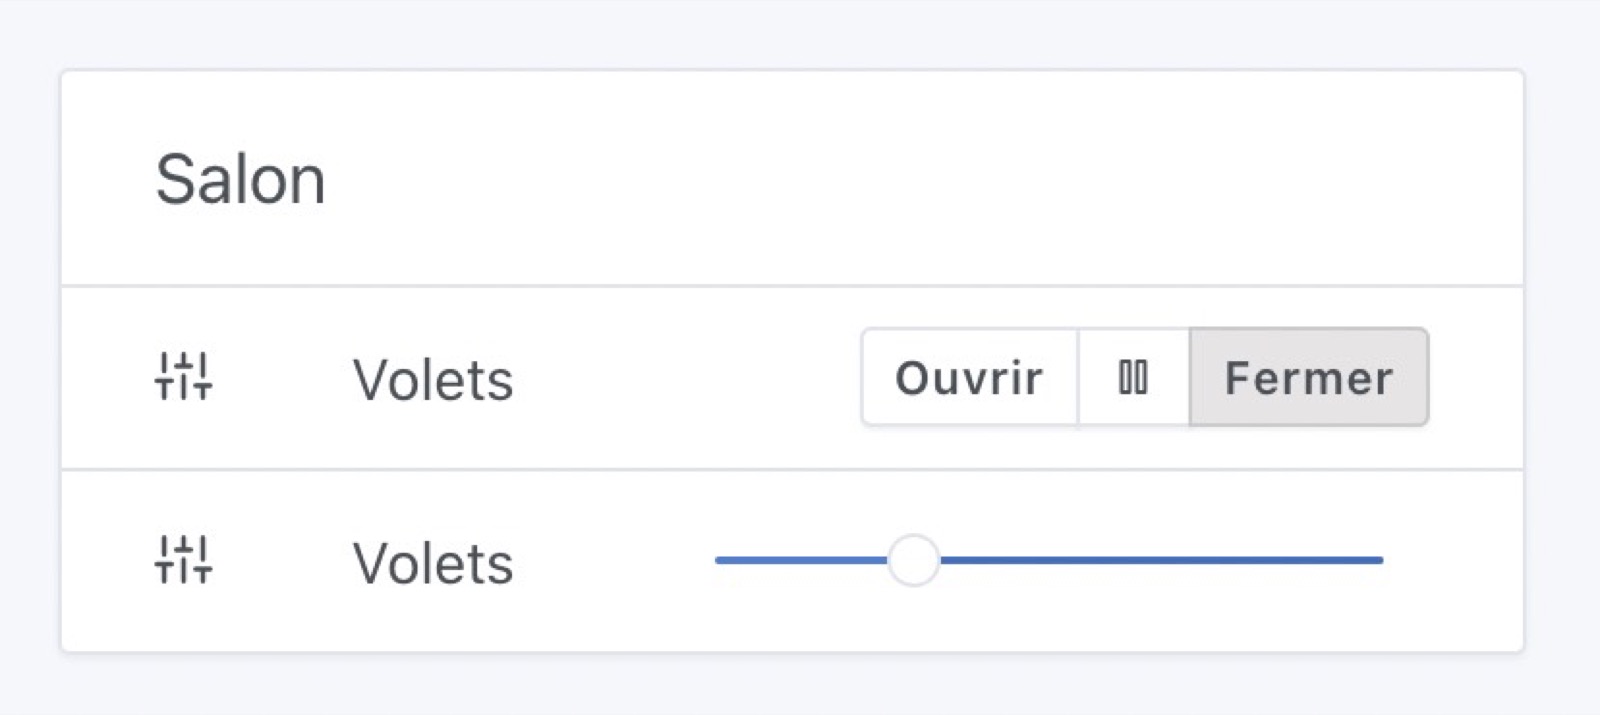Click the Salon card title
1600x715 pixels.
pyautogui.click(x=241, y=180)
